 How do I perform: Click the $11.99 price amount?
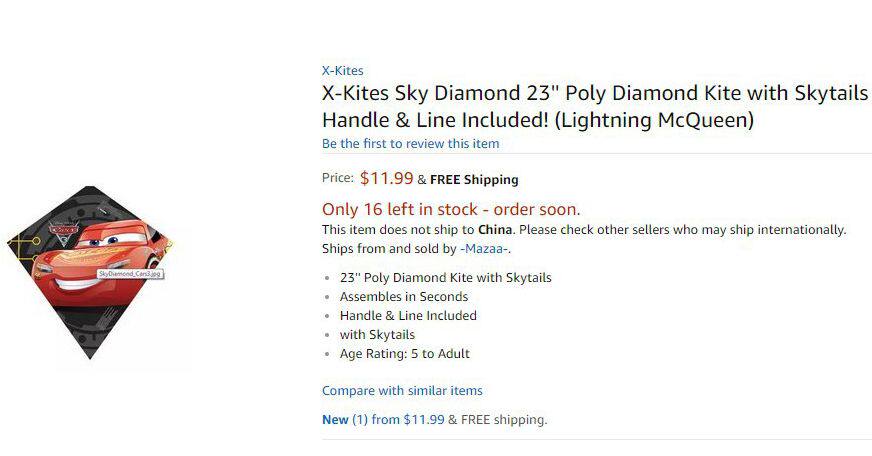(386, 179)
